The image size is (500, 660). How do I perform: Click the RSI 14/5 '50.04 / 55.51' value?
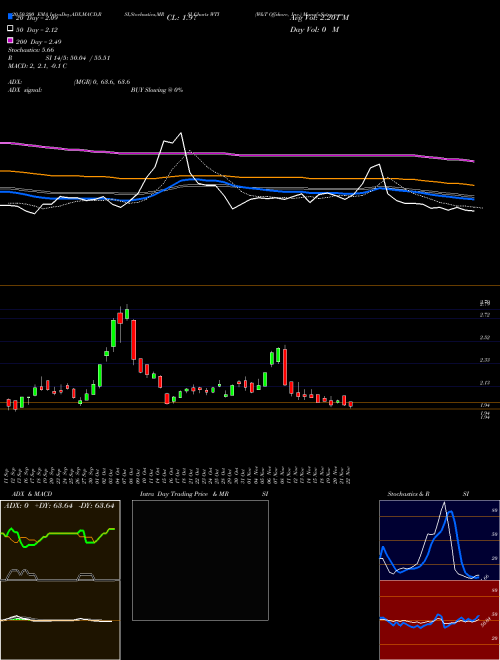tap(89, 58)
